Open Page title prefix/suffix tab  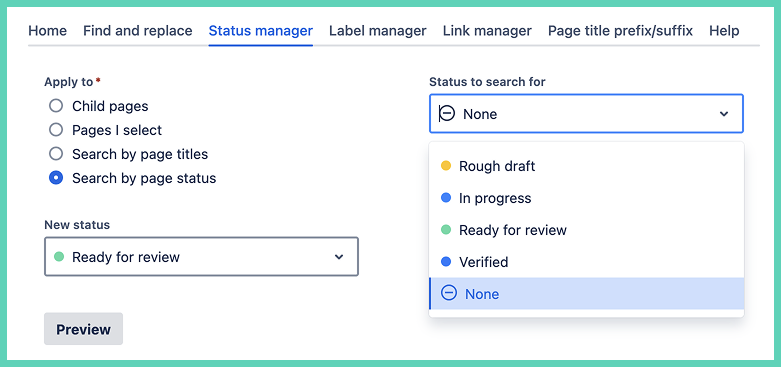[620, 31]
